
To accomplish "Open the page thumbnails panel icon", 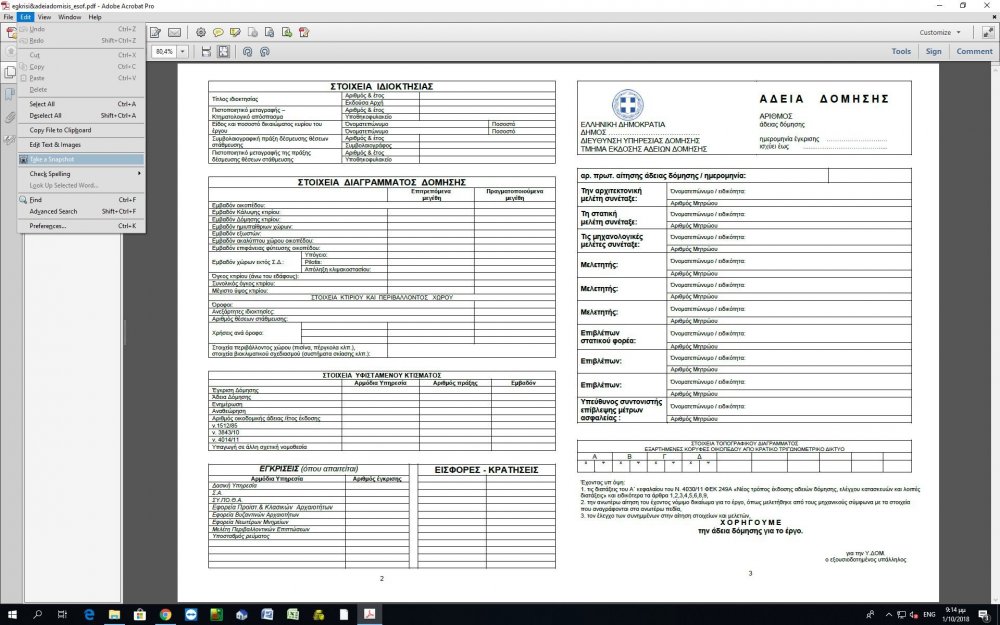I will [10, 72].
